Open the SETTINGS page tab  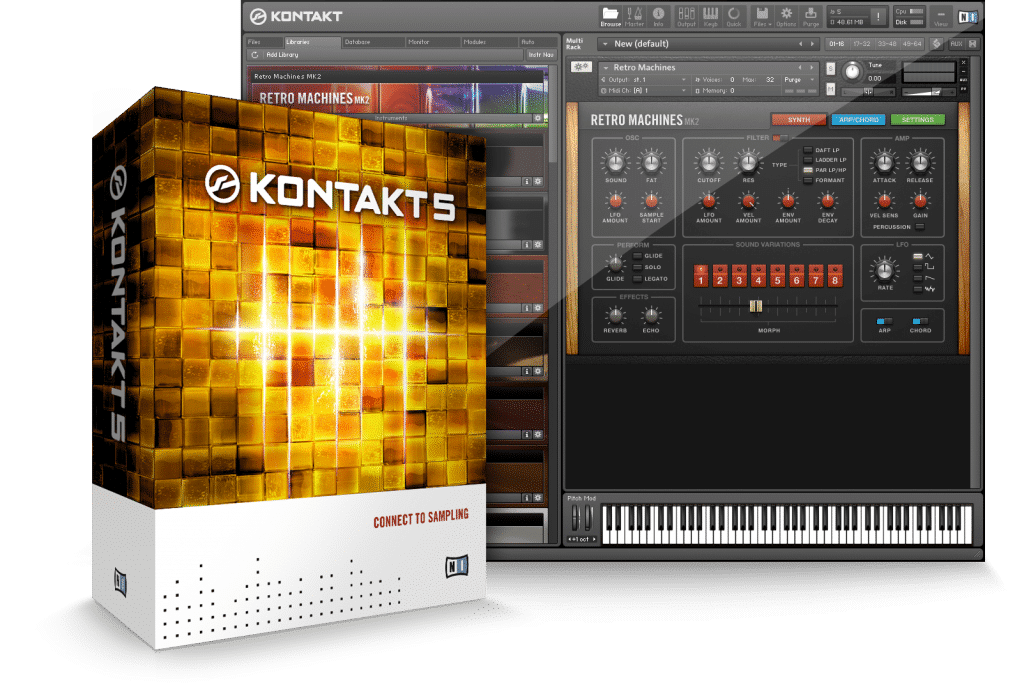click(x=918, y=120)
